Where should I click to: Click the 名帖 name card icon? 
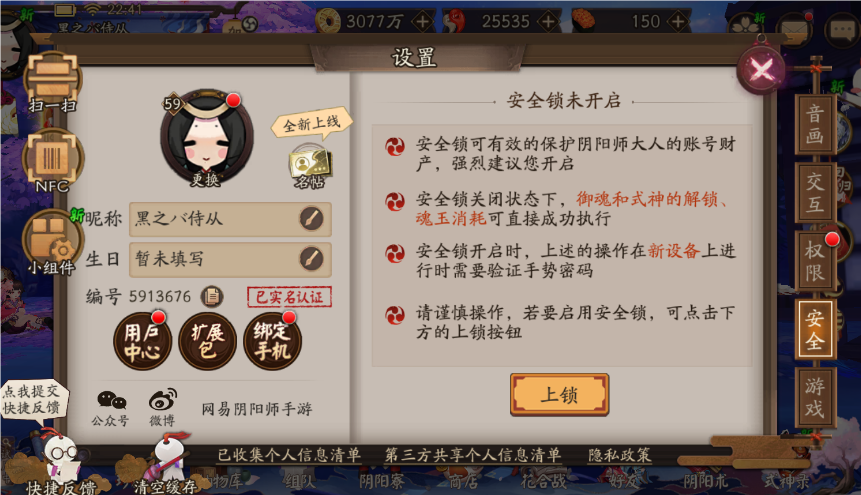click(310, 167)
